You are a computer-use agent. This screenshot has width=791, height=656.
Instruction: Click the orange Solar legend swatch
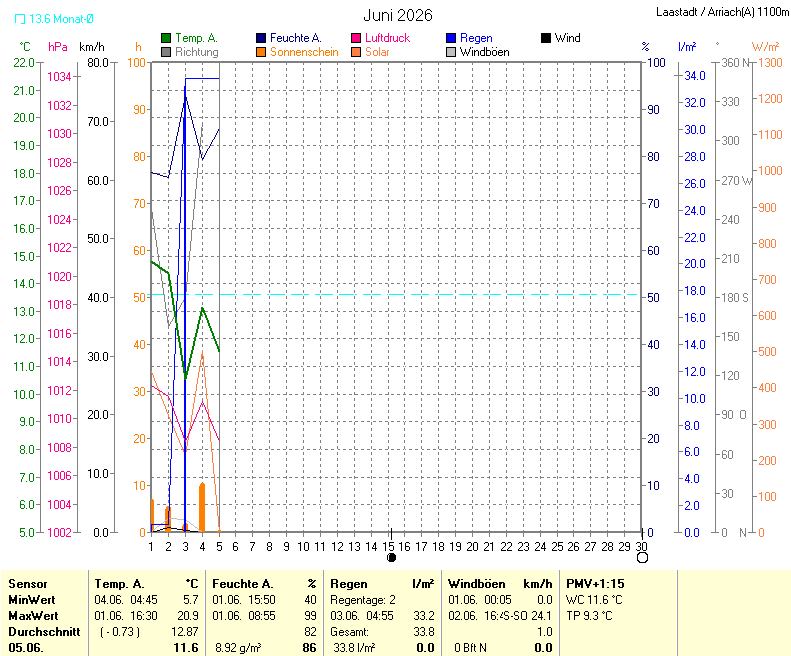coord(356,52)
